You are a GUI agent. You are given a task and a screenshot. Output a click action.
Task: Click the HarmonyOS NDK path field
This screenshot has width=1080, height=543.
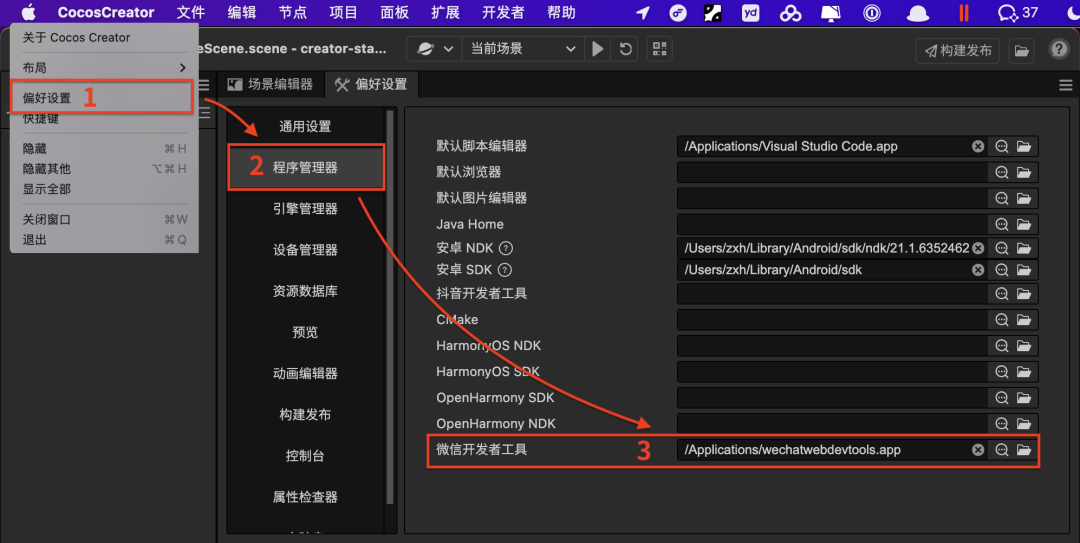coord(832,346)
